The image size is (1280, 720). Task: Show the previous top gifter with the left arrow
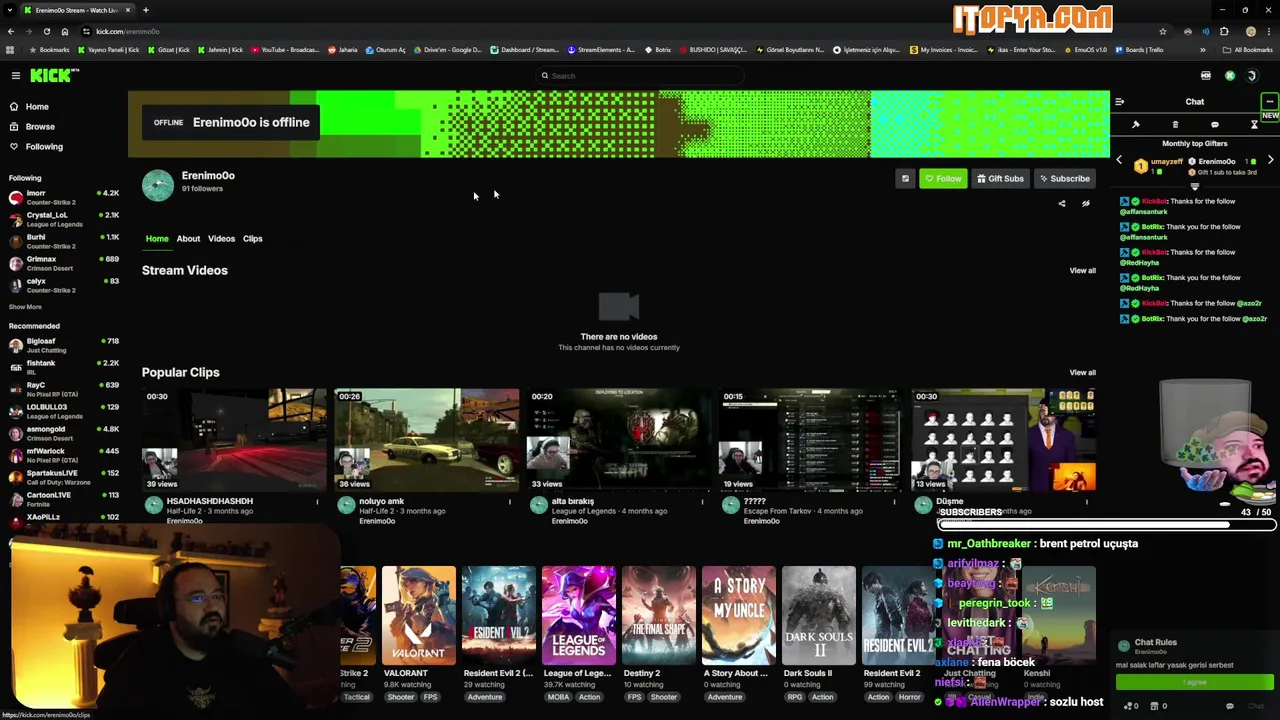point(1119,161)
